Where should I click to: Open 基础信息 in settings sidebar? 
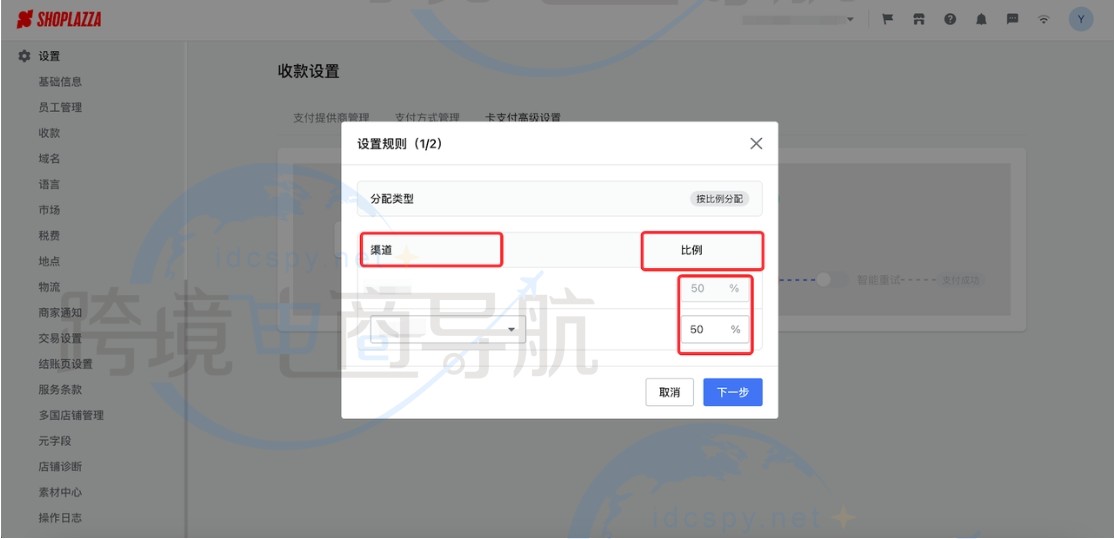pos(60,82)
